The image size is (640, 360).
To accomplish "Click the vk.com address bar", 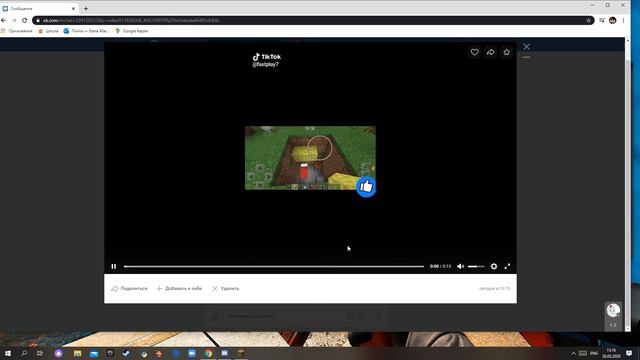I will point(313,20).
